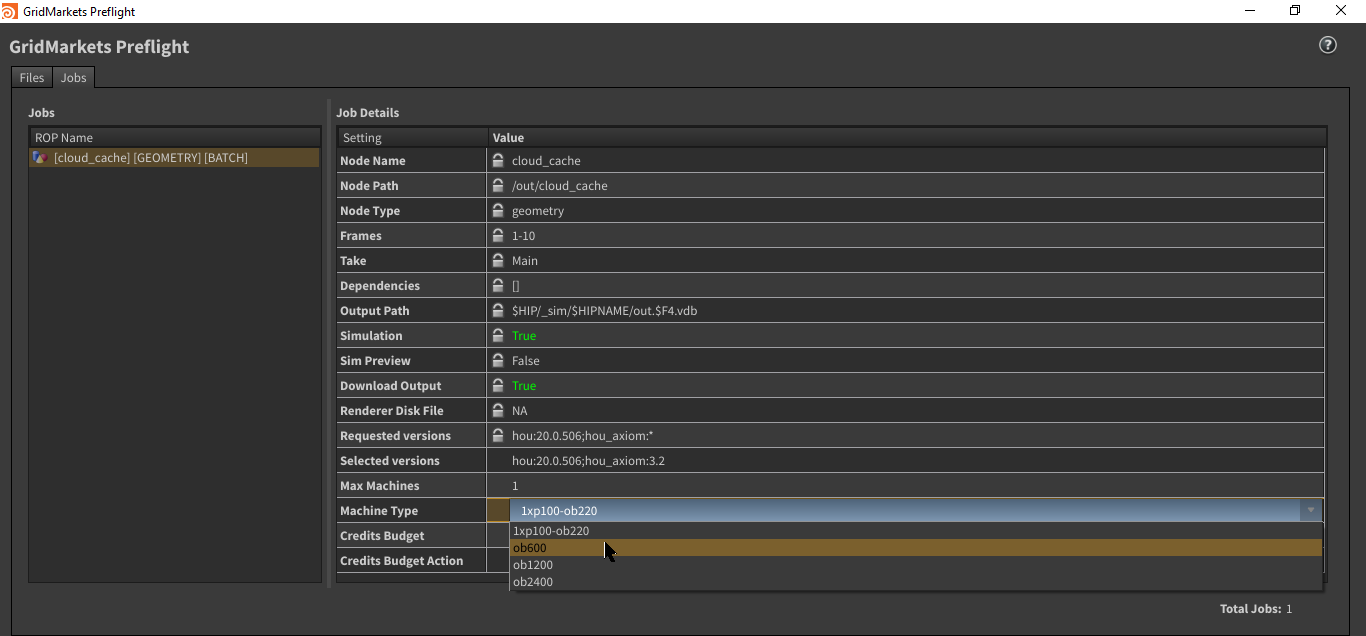This screenshot has height=636, width=1366.
Task: Click the Max Machines value field
Action: click(906, 485)
